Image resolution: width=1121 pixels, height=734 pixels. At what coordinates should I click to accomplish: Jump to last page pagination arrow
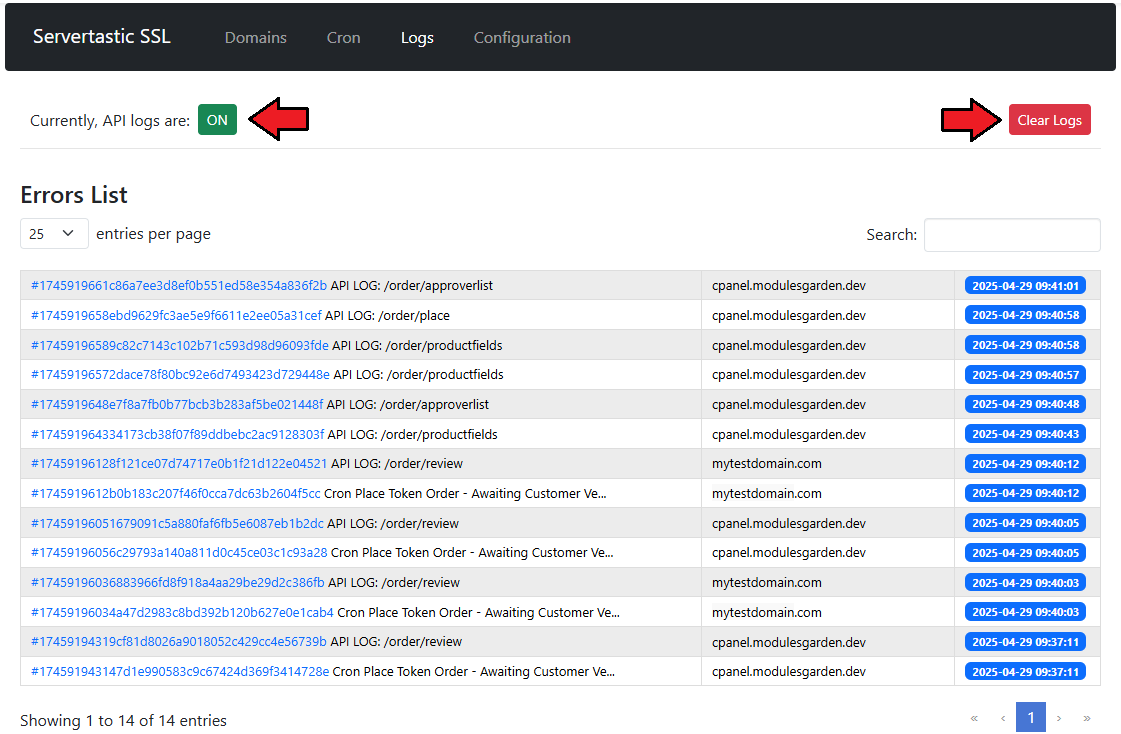pos(1087,718)
